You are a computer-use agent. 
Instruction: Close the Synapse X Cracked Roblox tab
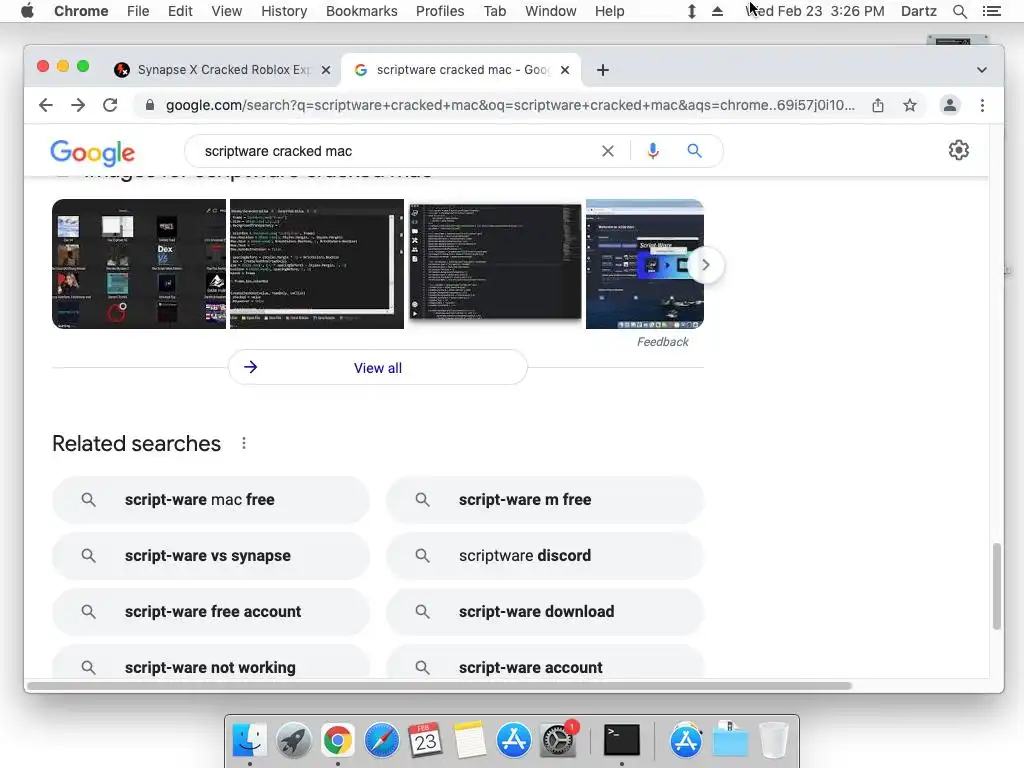[x=326, y=70]
